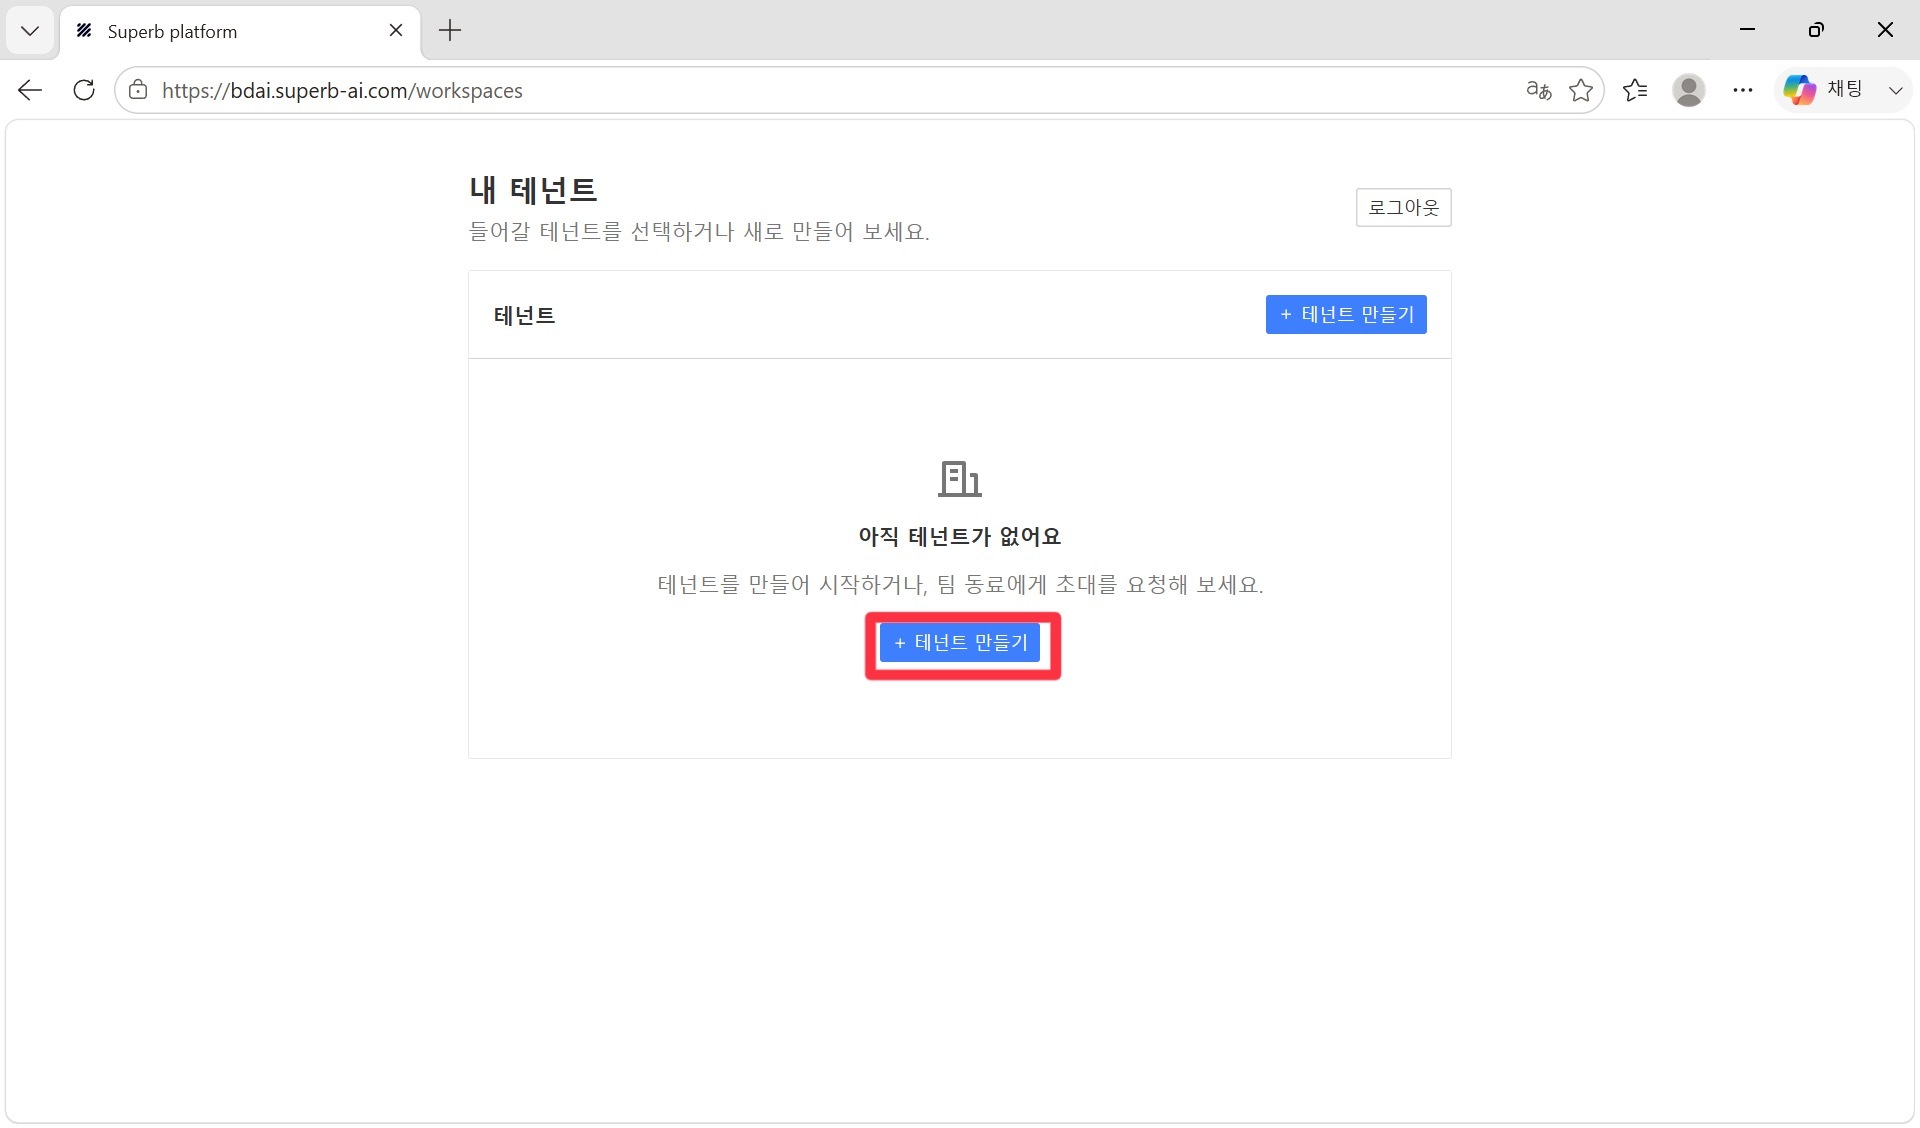The width and height of the screenshot is (1920, 1128).
Task: Open the translate page icon
Action: click(1539, 90)
